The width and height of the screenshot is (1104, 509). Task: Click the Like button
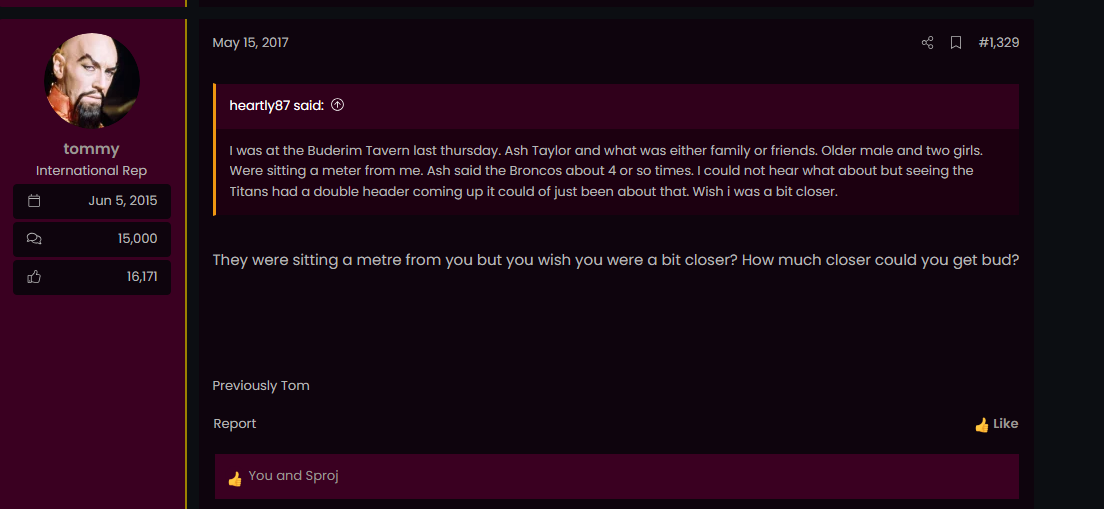996,424
